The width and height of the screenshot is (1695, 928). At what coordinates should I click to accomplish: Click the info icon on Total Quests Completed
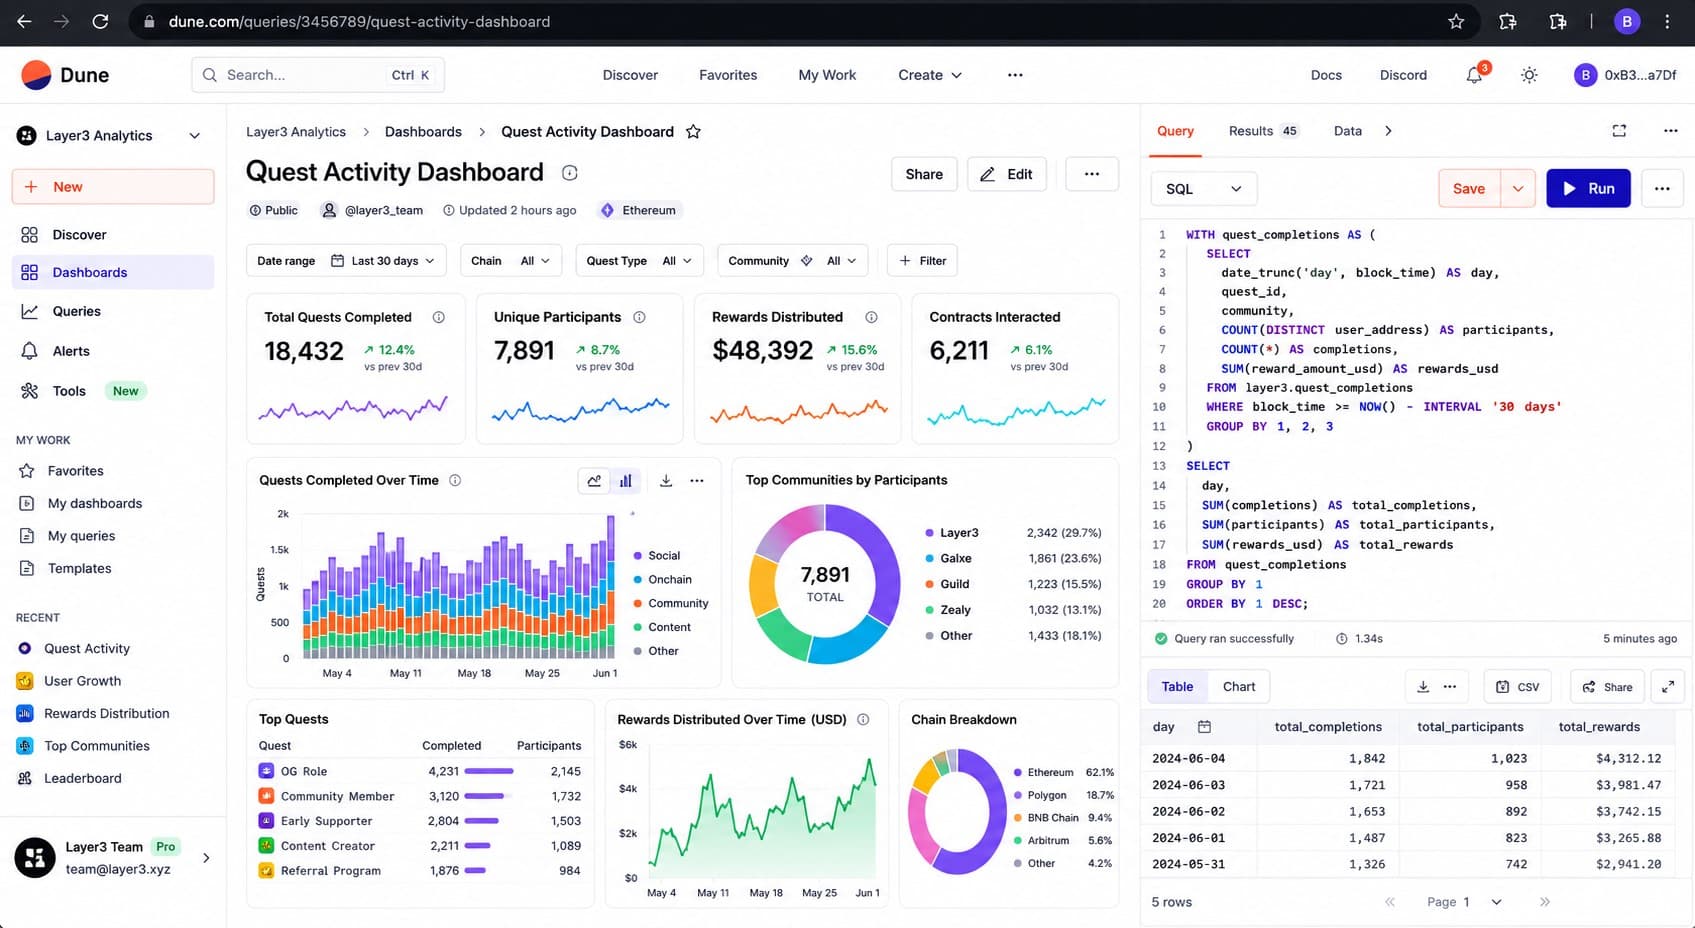[x=438, y=317]
